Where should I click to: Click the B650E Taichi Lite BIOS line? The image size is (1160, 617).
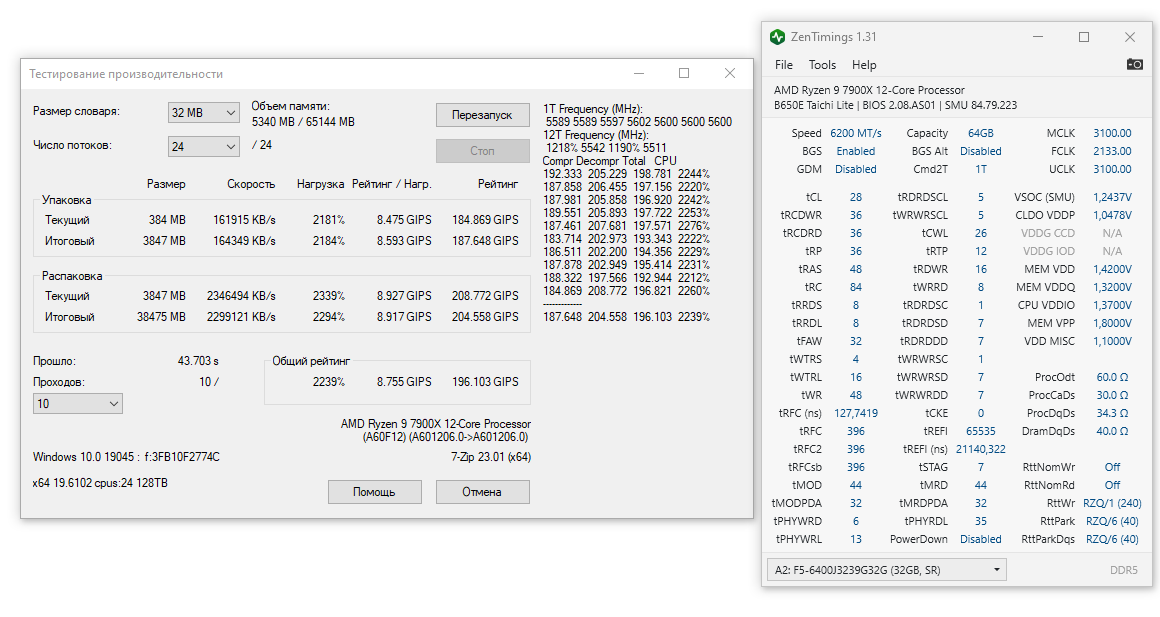[895, 106]
